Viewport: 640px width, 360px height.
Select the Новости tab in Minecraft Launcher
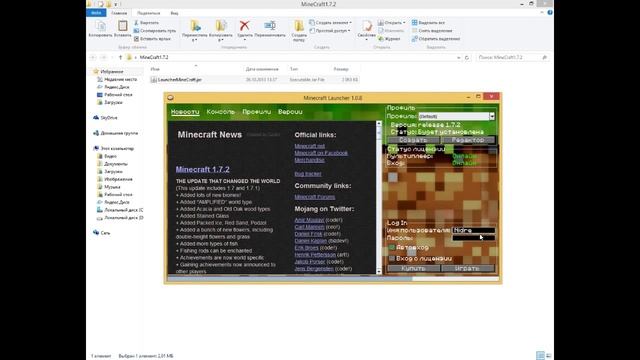(x=185, y=112)
